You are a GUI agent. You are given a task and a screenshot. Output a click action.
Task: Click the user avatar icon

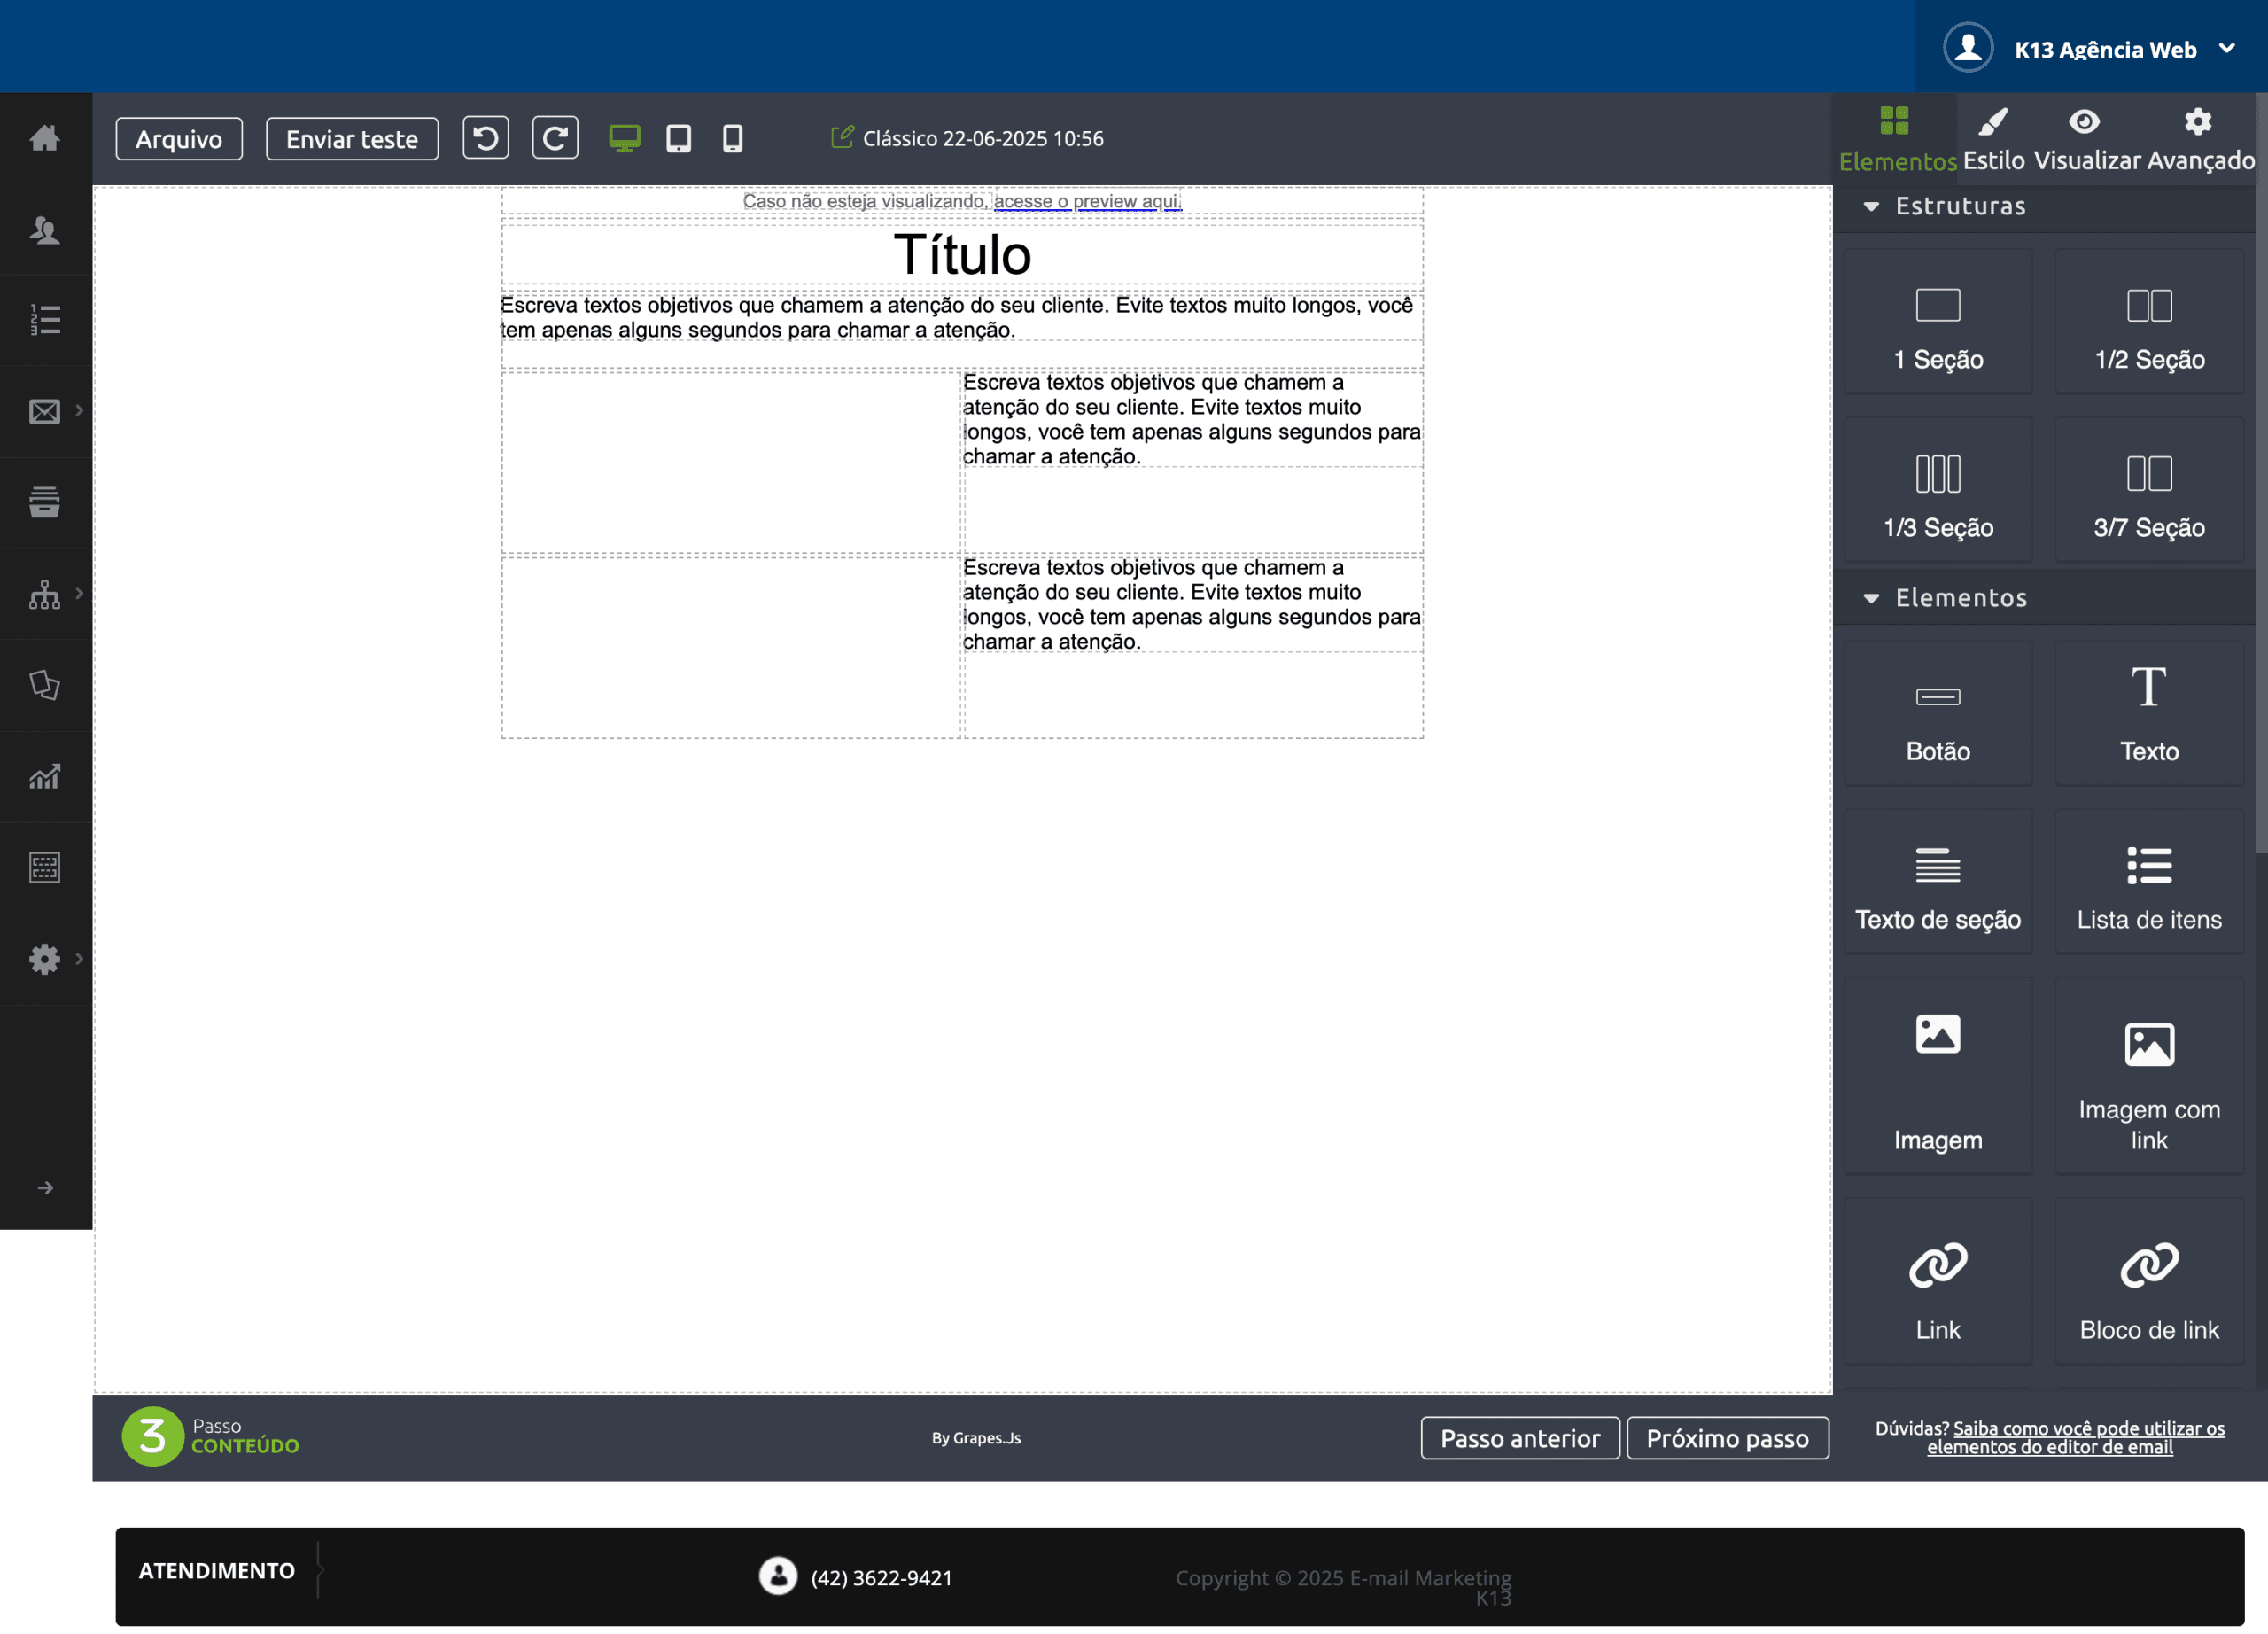coord(1968,47)
